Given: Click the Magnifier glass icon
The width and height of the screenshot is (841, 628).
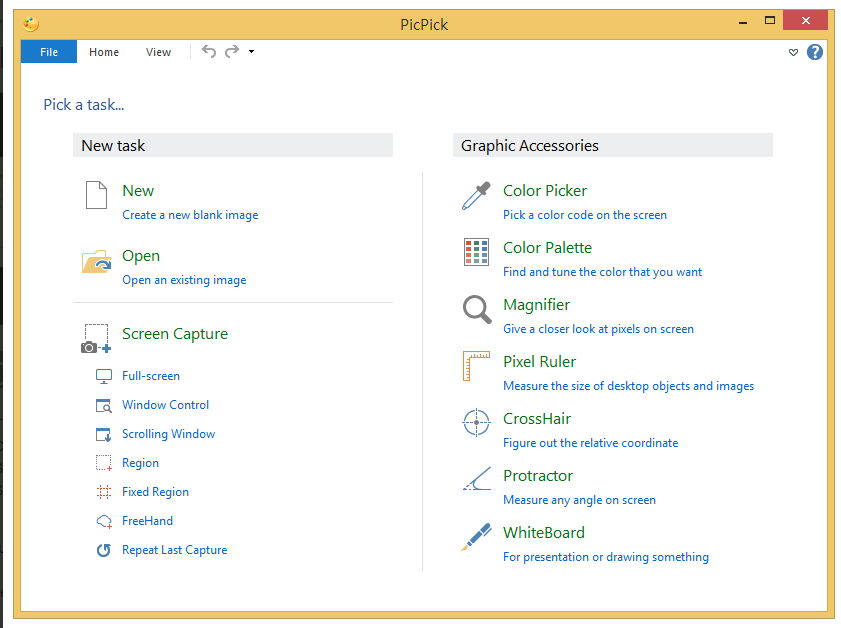Looking at the screenshot, I should pyautogui.click(x=477, y=309).
